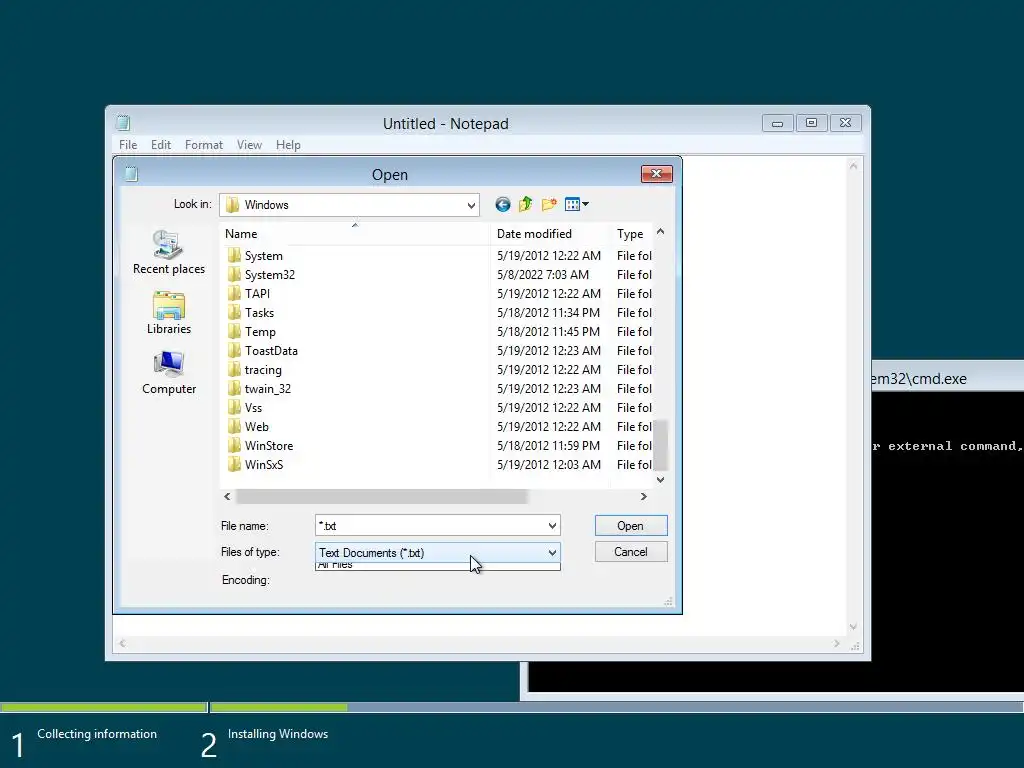The width and height of the screenshot is (1024, 768).
Task: Click the Temp folder icon
Action: tap(234, 331)
